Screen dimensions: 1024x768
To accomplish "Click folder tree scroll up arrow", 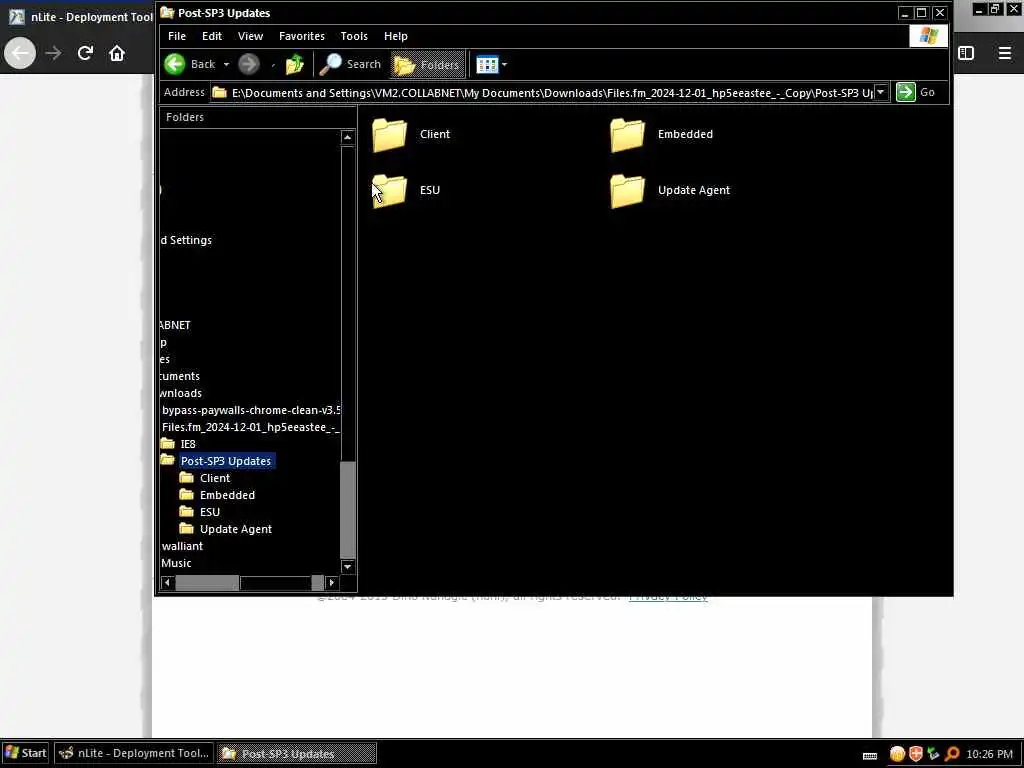I will pyautogui.click(x=347, y=137).
